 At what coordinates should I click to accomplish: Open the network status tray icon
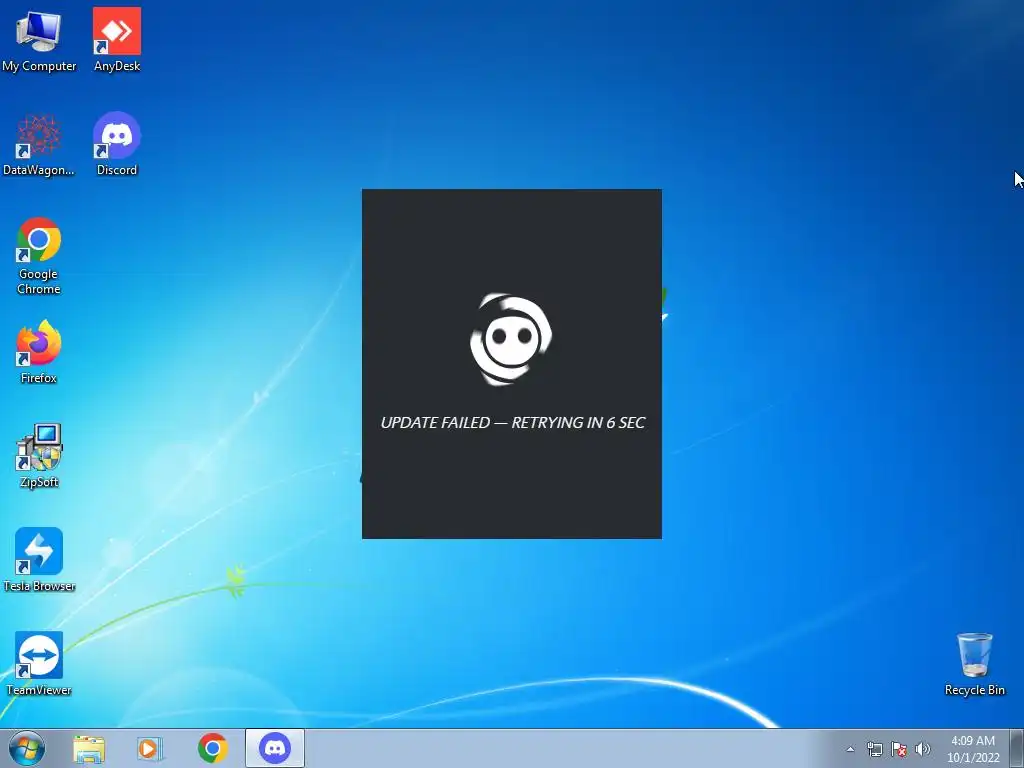coord(874,749)
